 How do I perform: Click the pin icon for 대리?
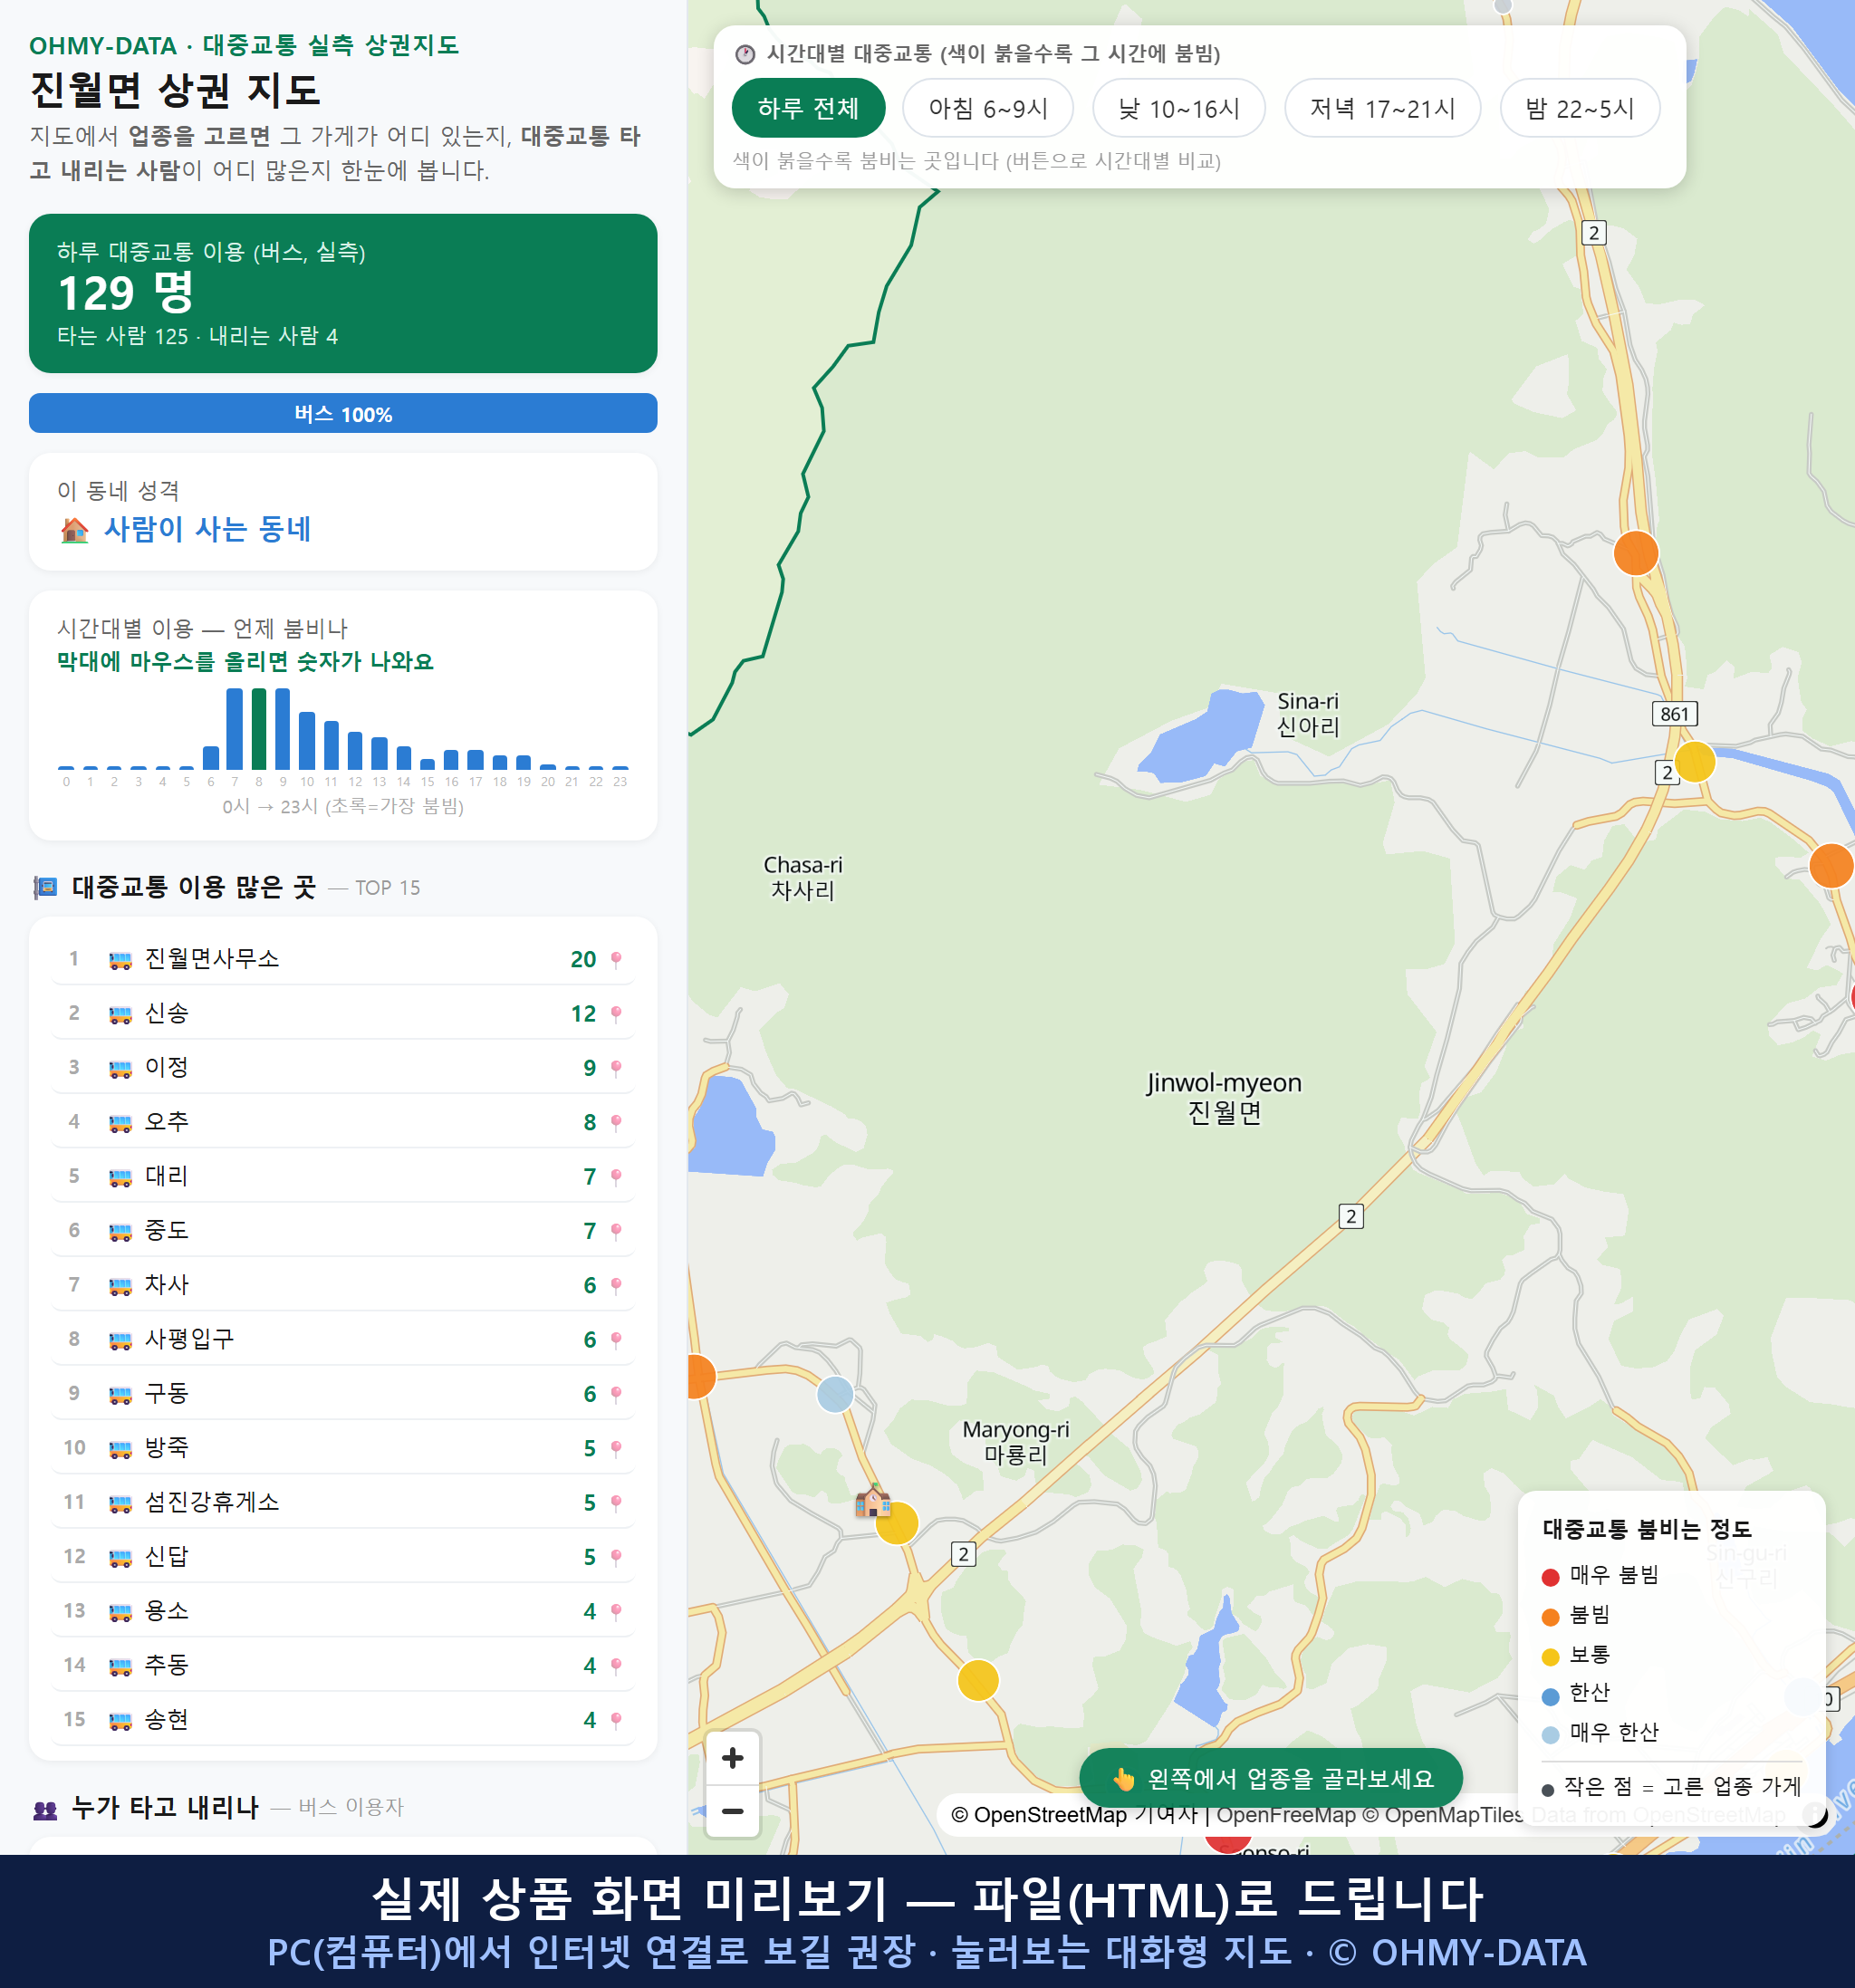(x=616, y=1177)
